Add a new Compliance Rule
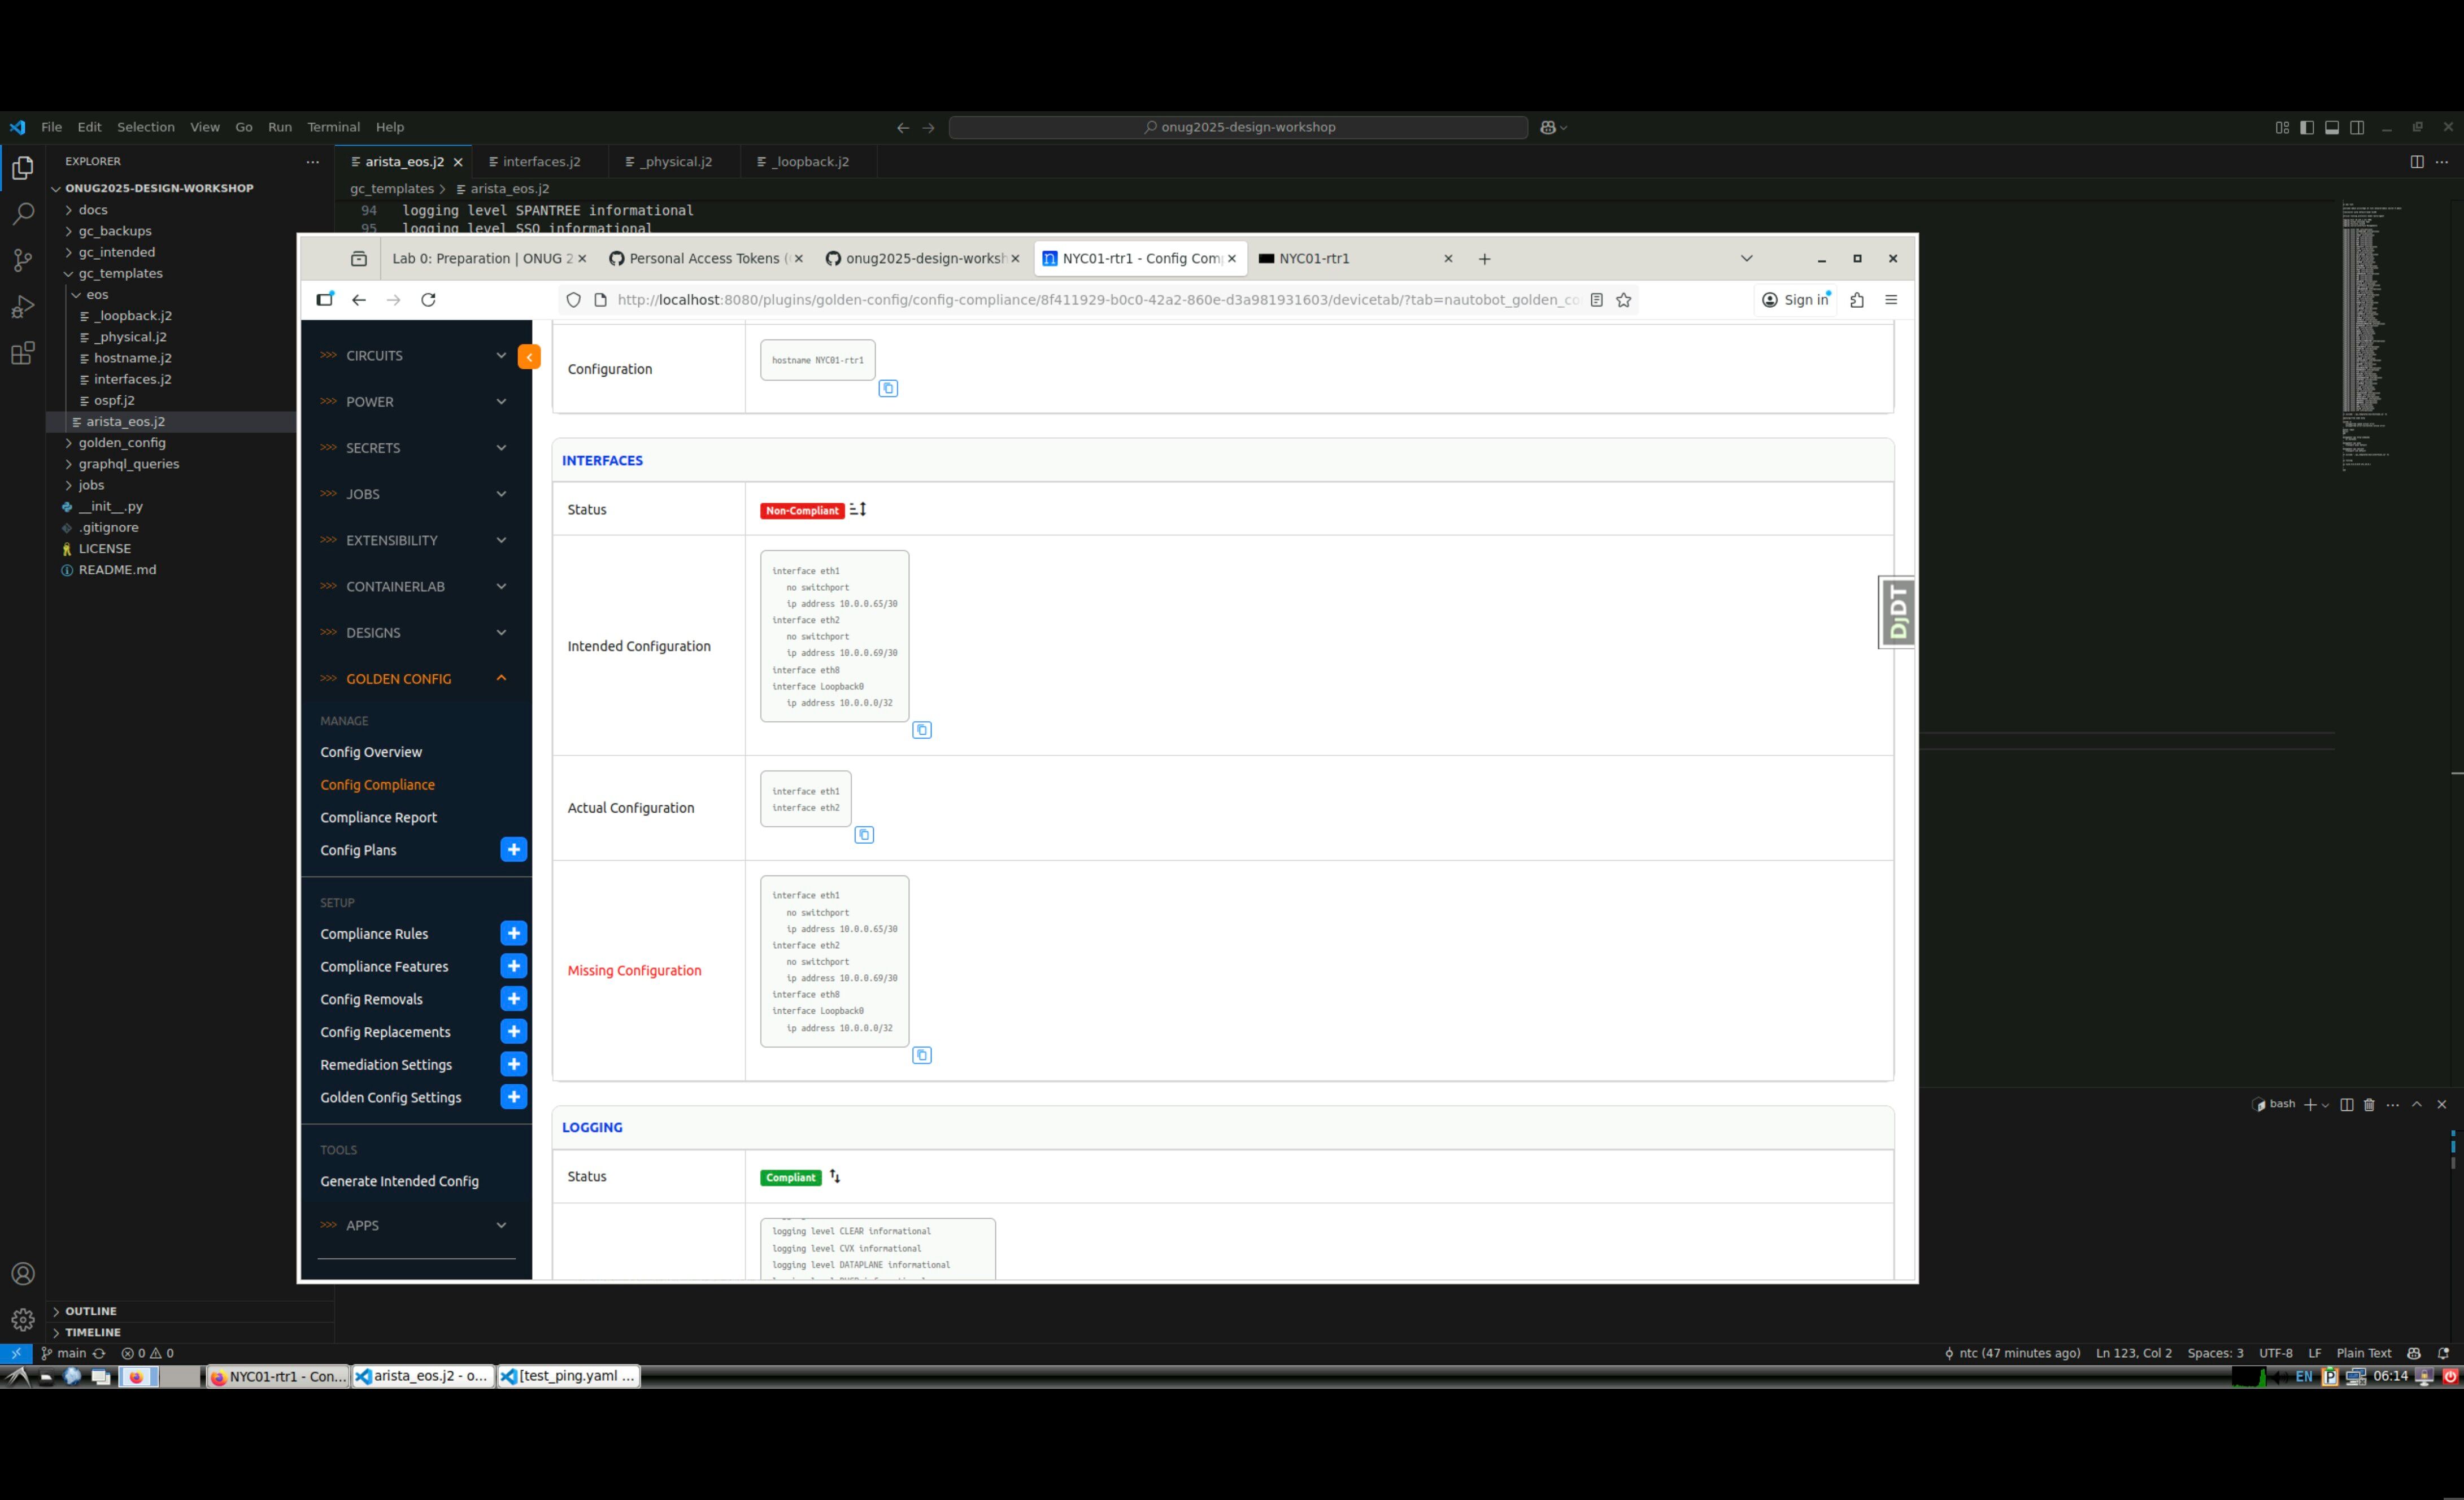 [x=513, y=933]
